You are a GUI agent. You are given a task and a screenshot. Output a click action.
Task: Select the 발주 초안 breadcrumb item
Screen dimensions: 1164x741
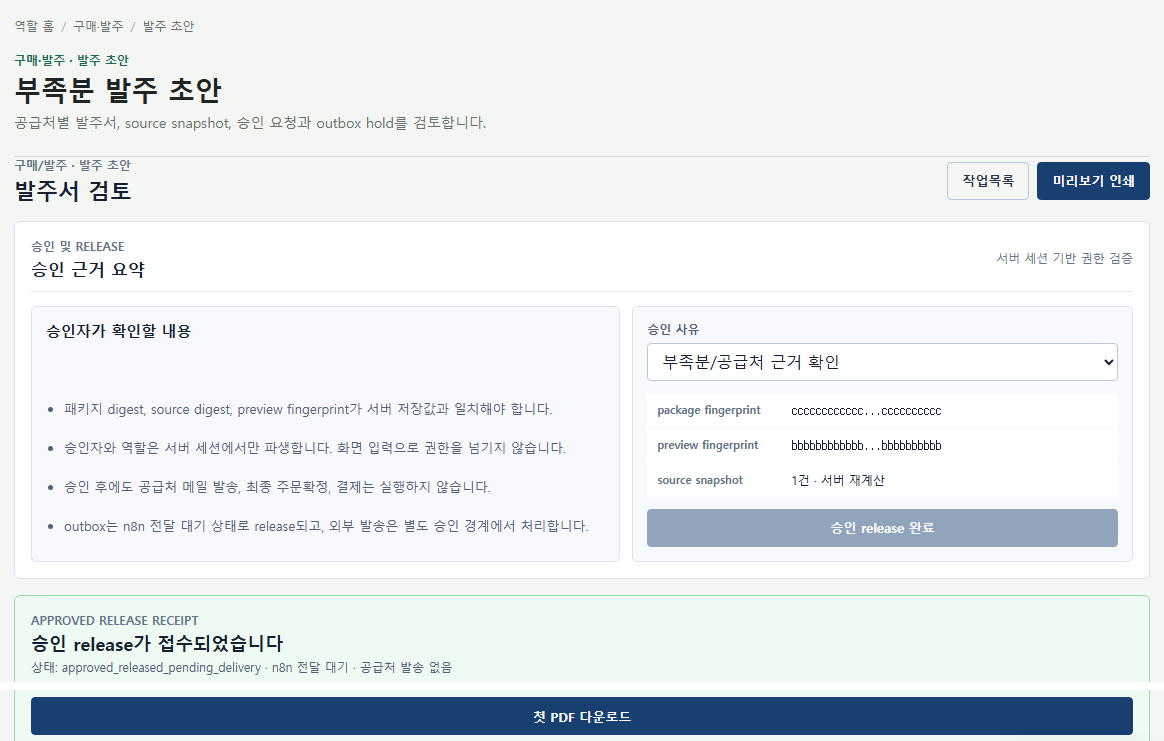(x=169, y=26)
